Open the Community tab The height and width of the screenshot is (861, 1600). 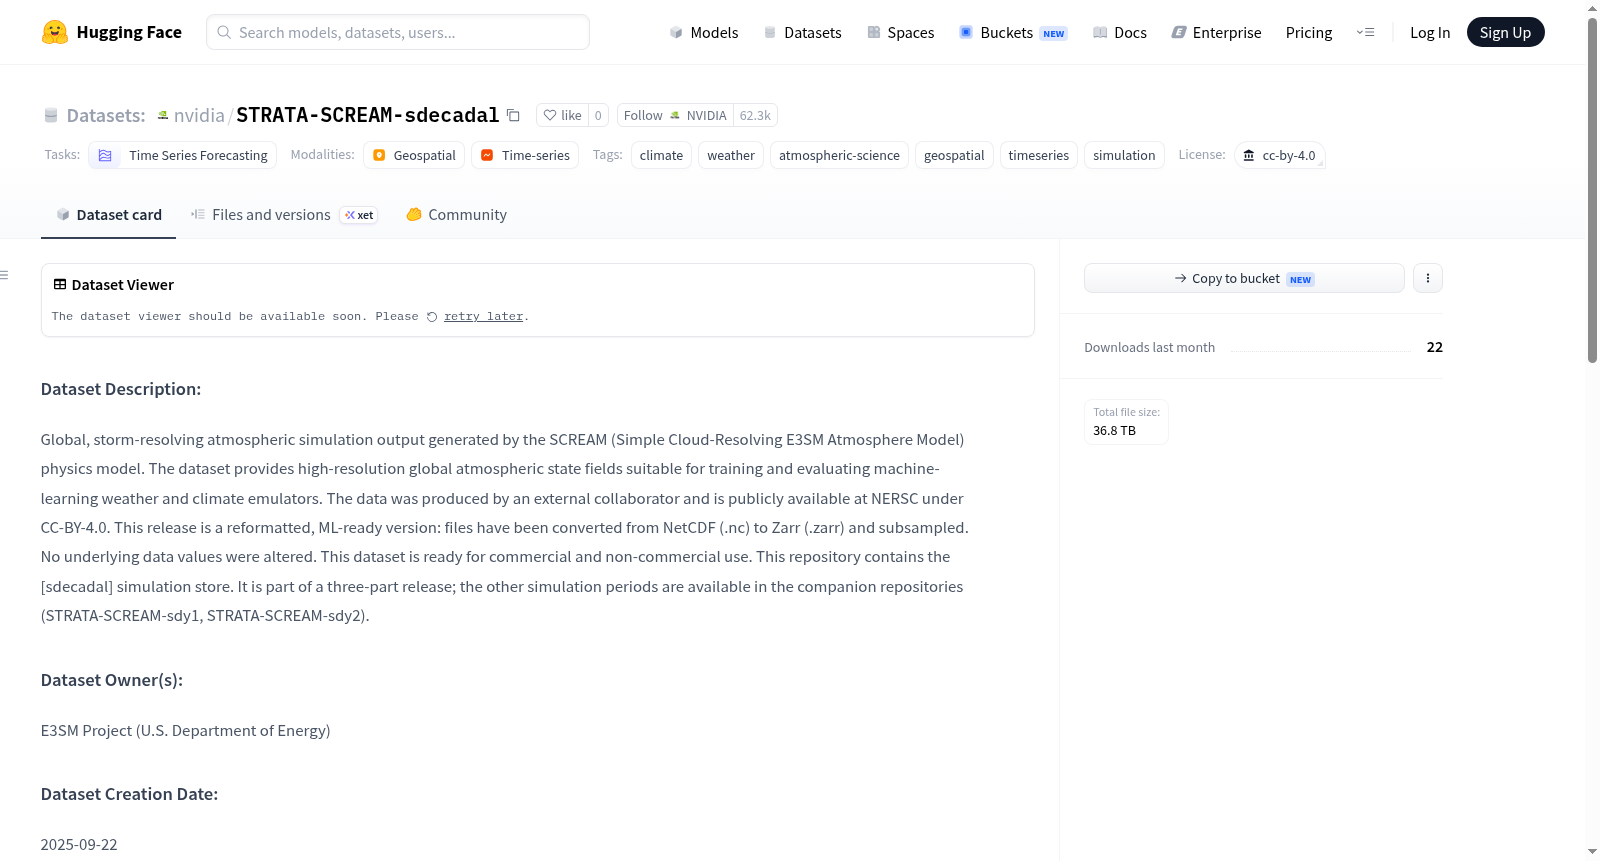[x=456, y=215]
